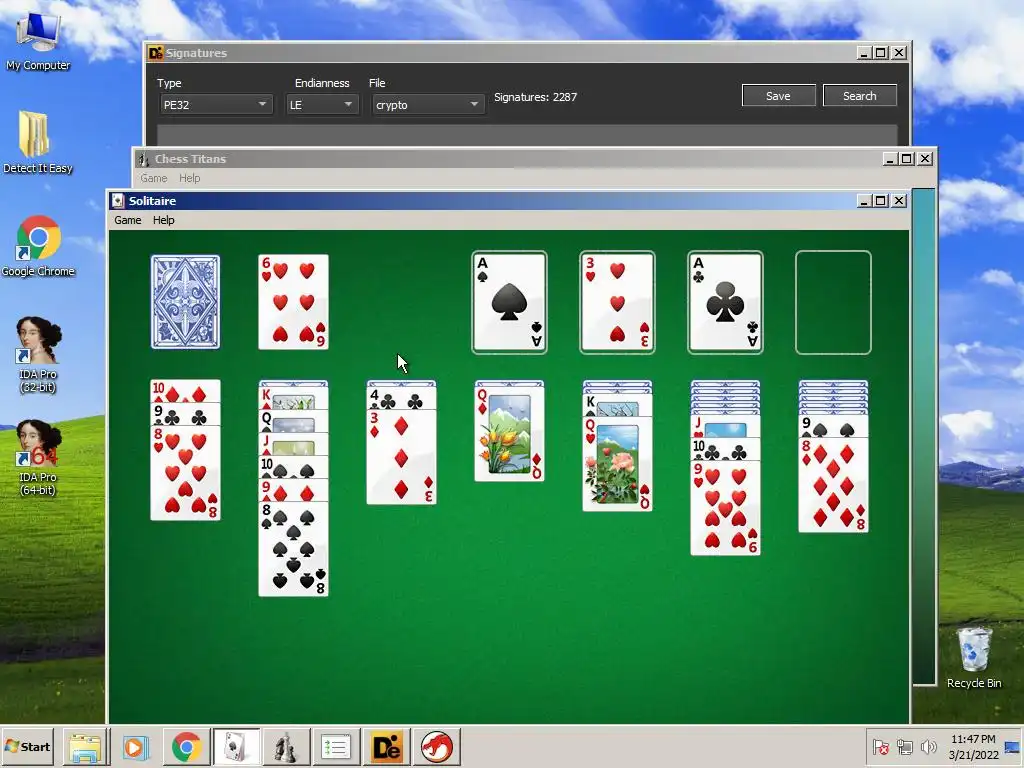Close the Signatures window

899,53
